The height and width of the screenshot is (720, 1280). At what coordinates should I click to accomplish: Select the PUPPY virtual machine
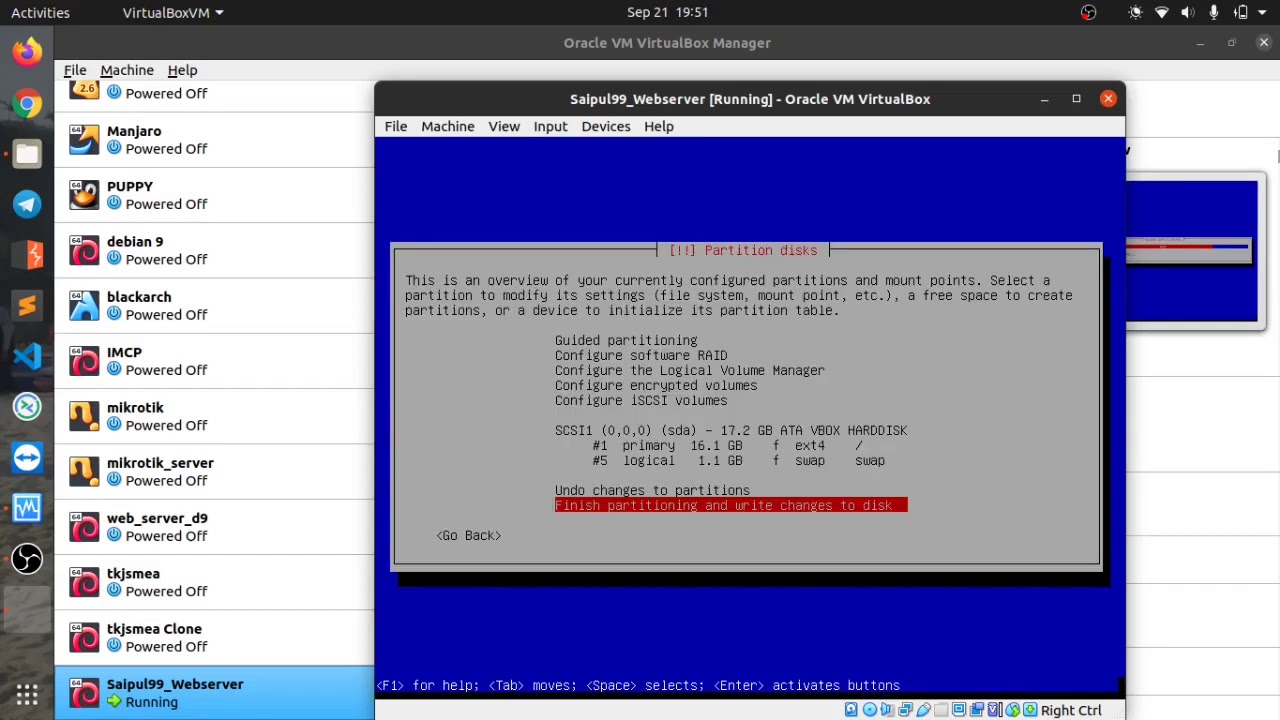[215, 195]
